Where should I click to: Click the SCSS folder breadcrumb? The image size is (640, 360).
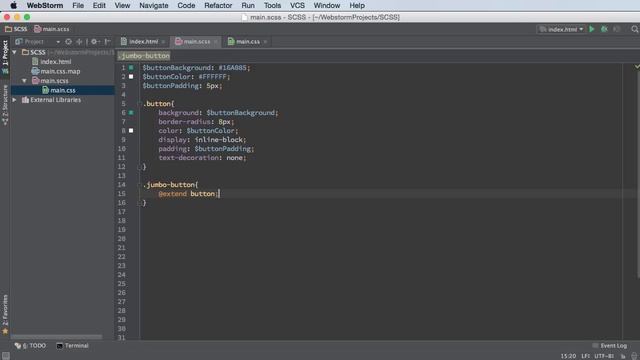point(16,29)
